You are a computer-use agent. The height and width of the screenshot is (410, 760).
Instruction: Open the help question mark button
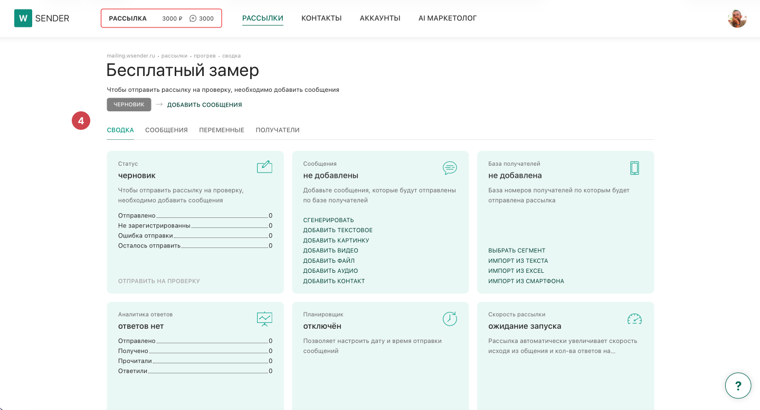738,386
